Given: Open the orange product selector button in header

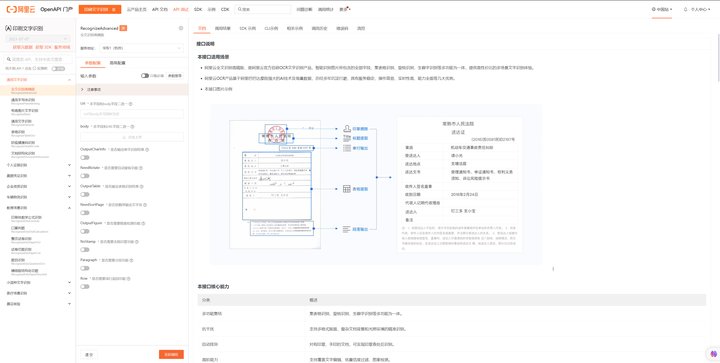Looking at the screenshot, I should 100,9.
